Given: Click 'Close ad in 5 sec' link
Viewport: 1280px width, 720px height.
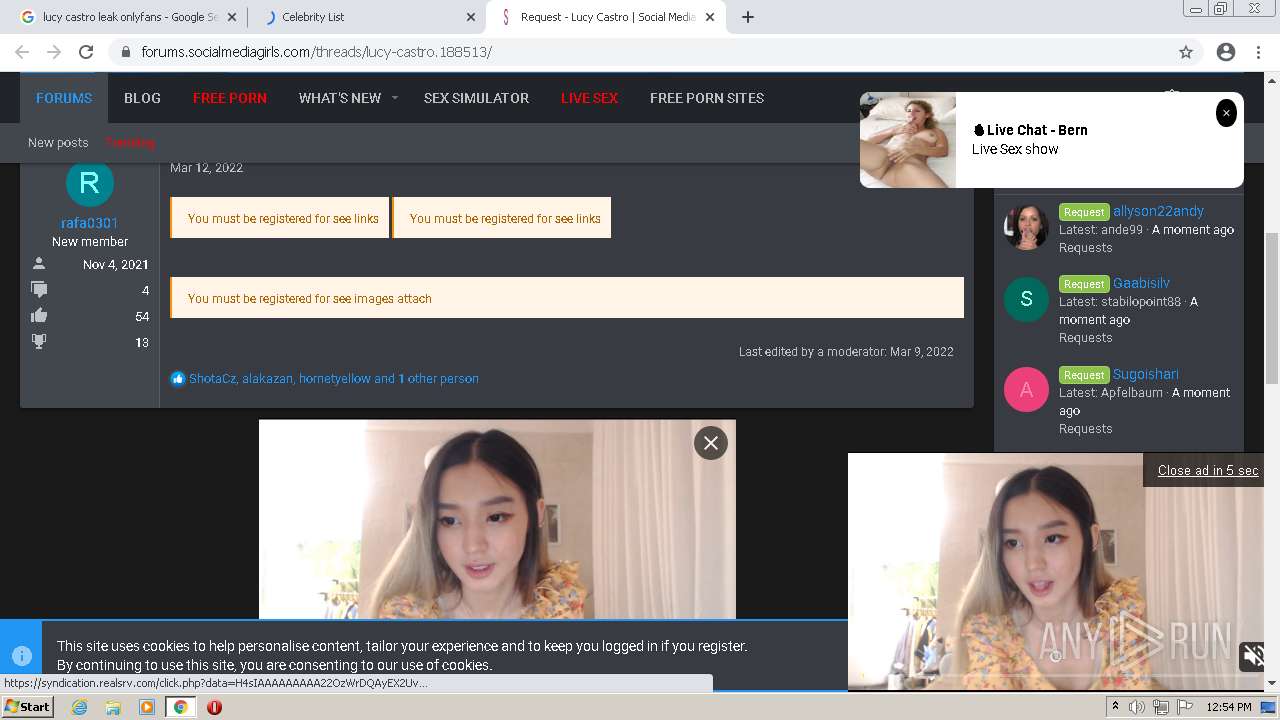Looking at the screenshot, I should pos(1208,470).
